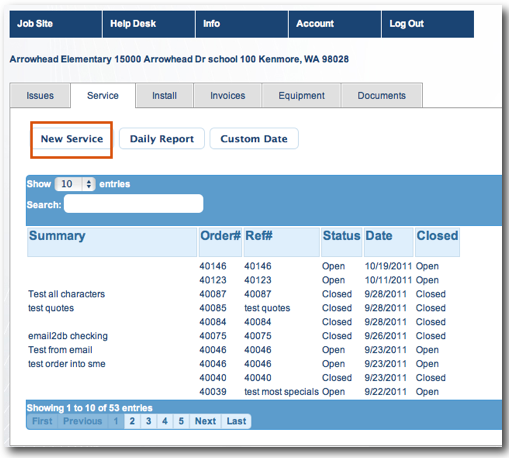Click the Custom Date button

[254, 139]
